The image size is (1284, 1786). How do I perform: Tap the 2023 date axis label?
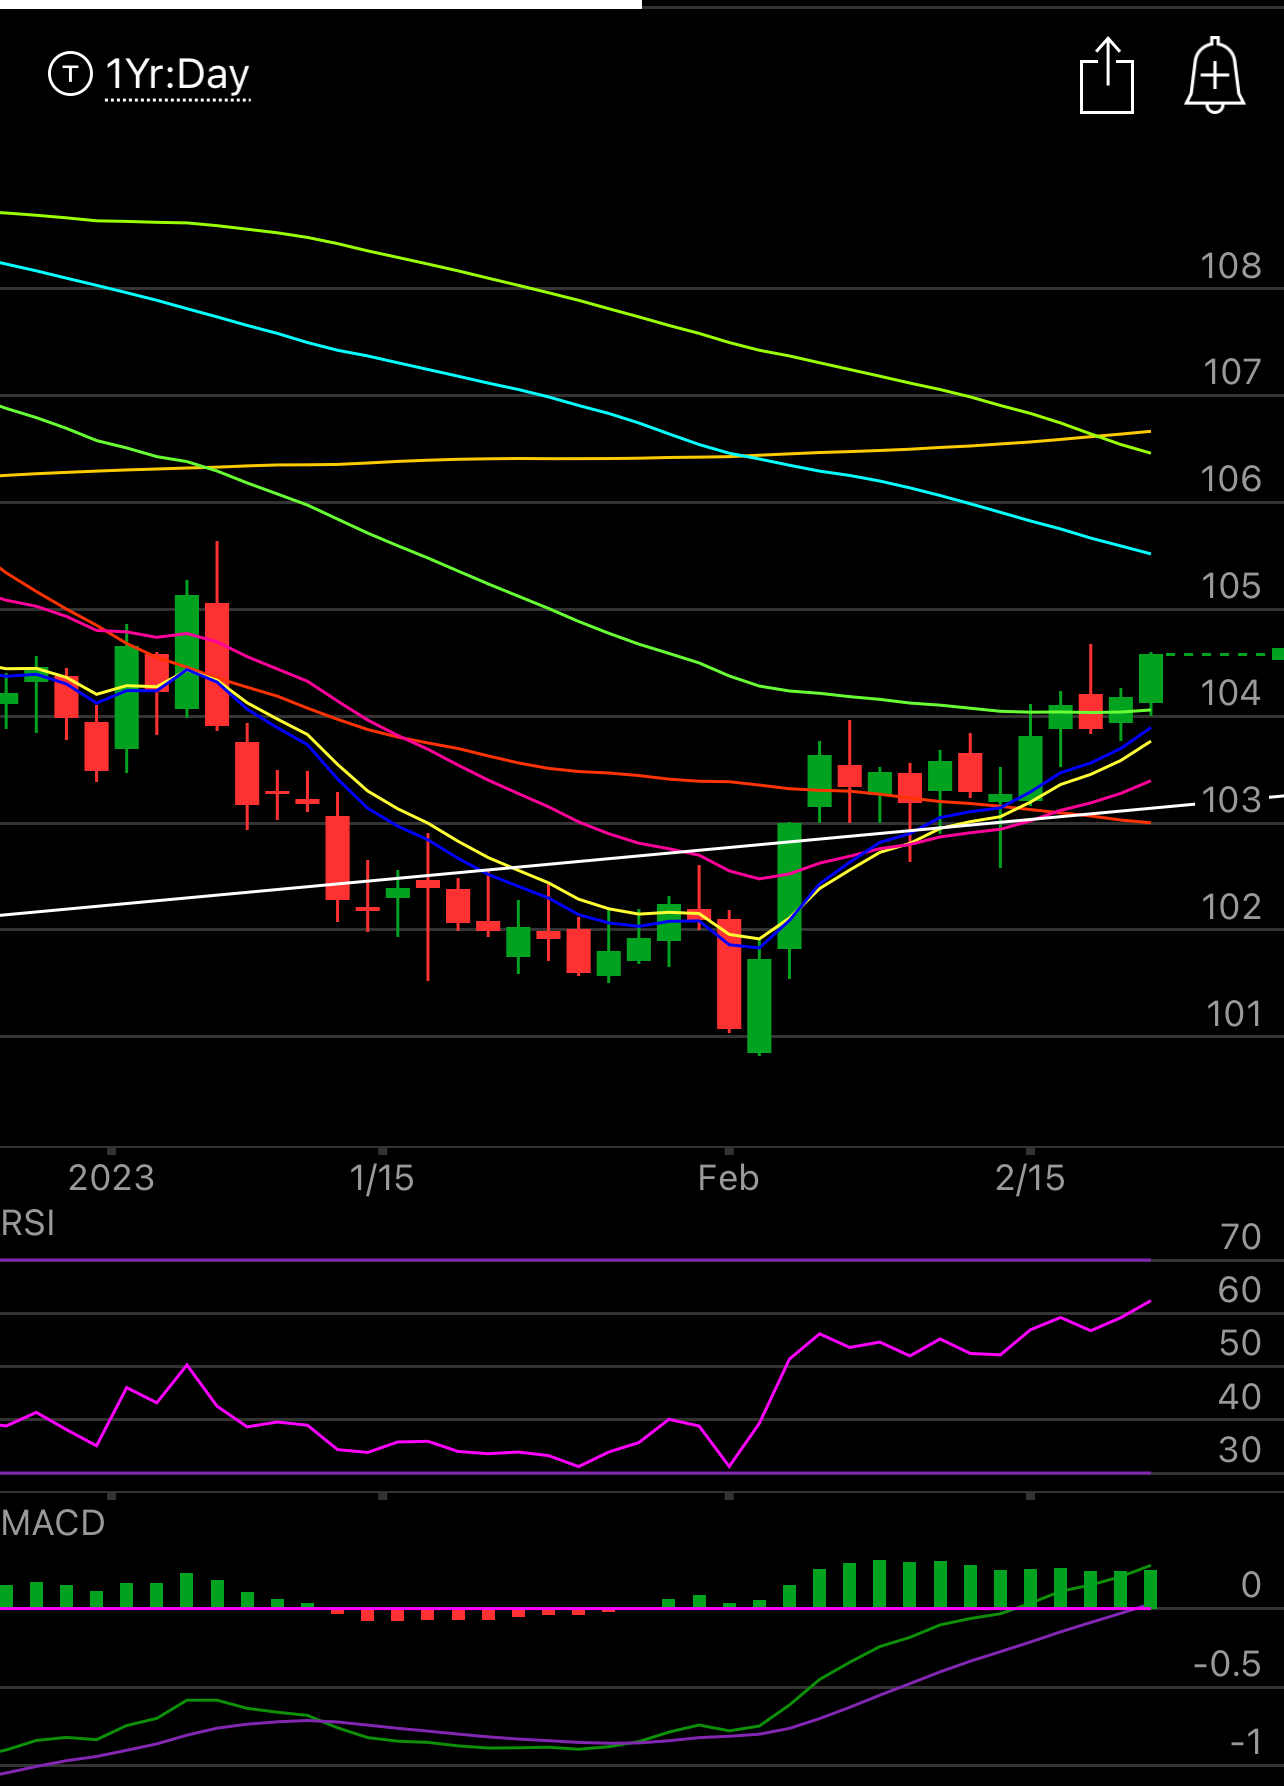pyautogui.click(x=111, y=1178)
